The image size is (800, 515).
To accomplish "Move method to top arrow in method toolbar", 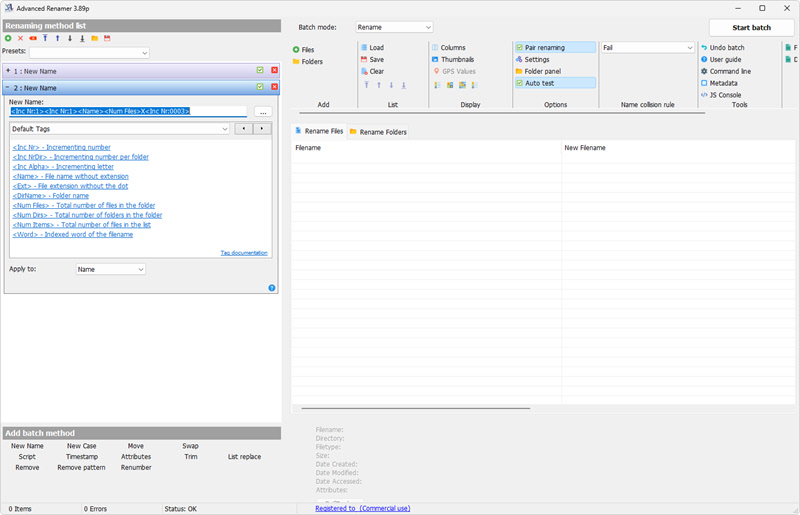I will point(45,38).
